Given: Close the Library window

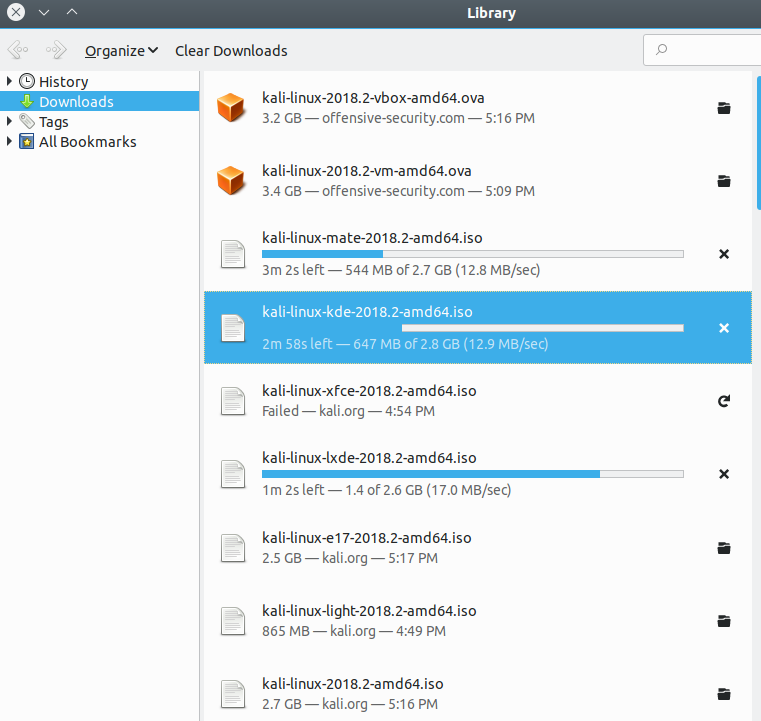Looking at the screenshot, I should tap(16, 12).
